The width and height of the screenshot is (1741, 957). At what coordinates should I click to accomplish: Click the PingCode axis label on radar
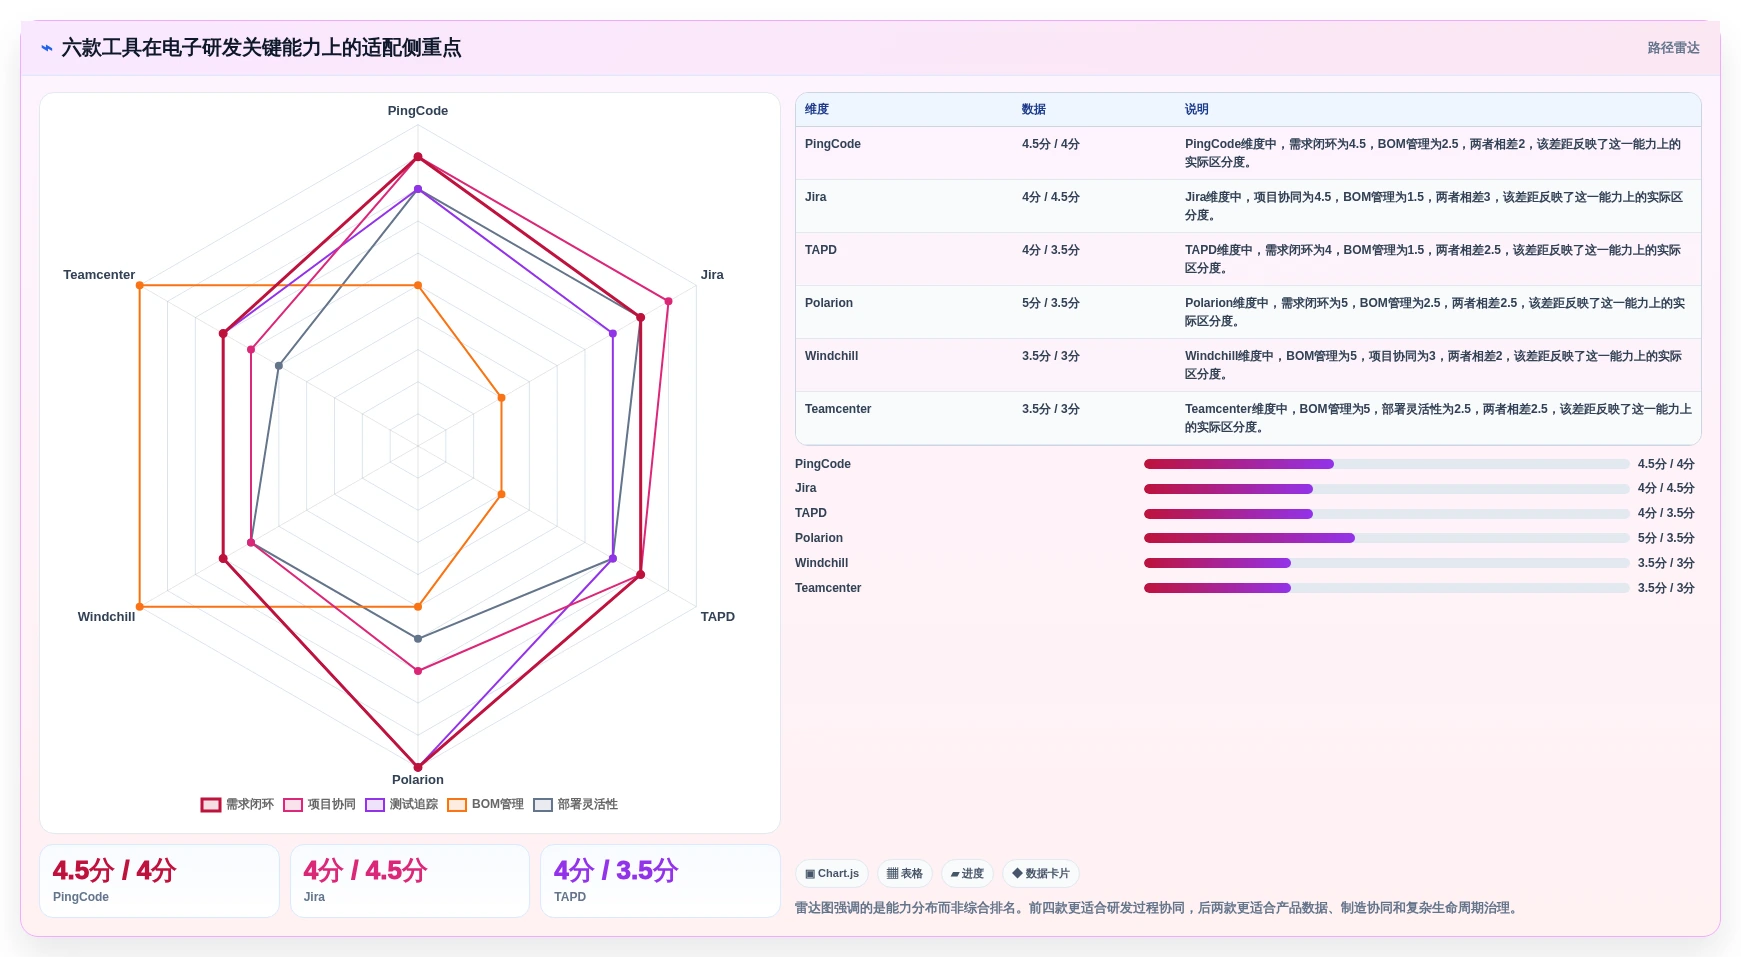pyautogui.click(x=418, y=111)
